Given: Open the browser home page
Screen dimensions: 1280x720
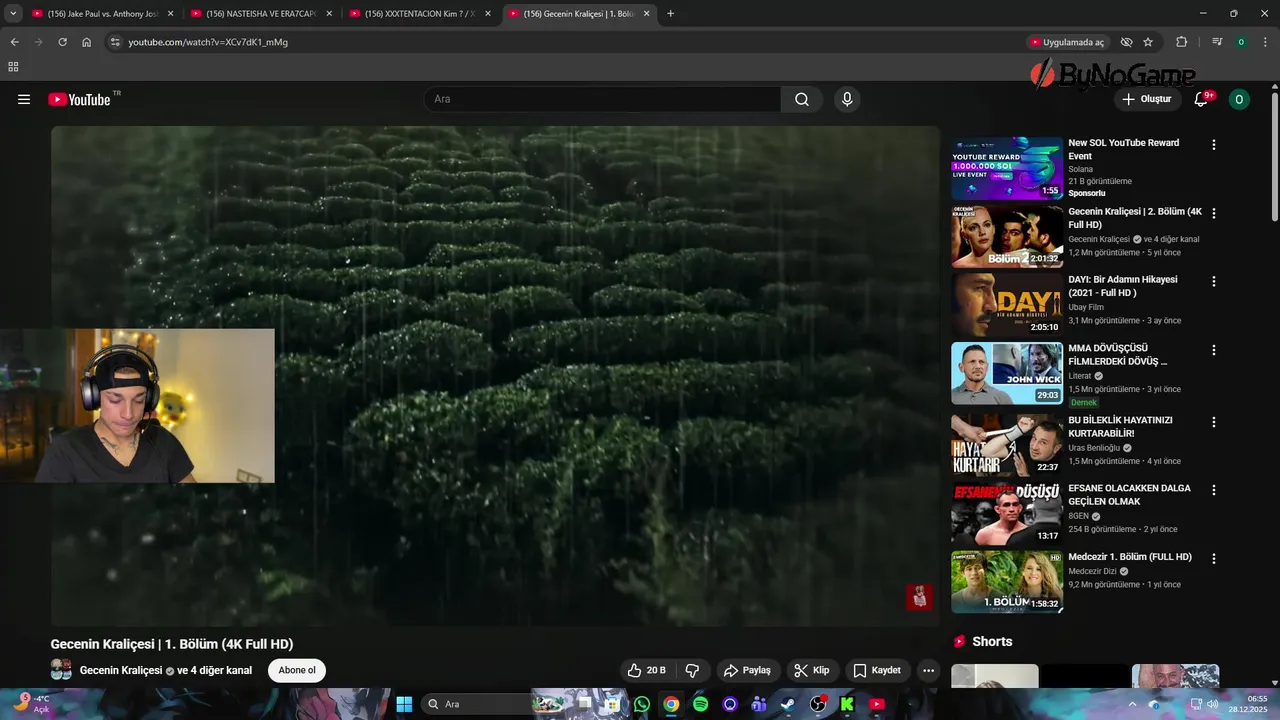Looking at the screenshot, I should pos(87,42).
